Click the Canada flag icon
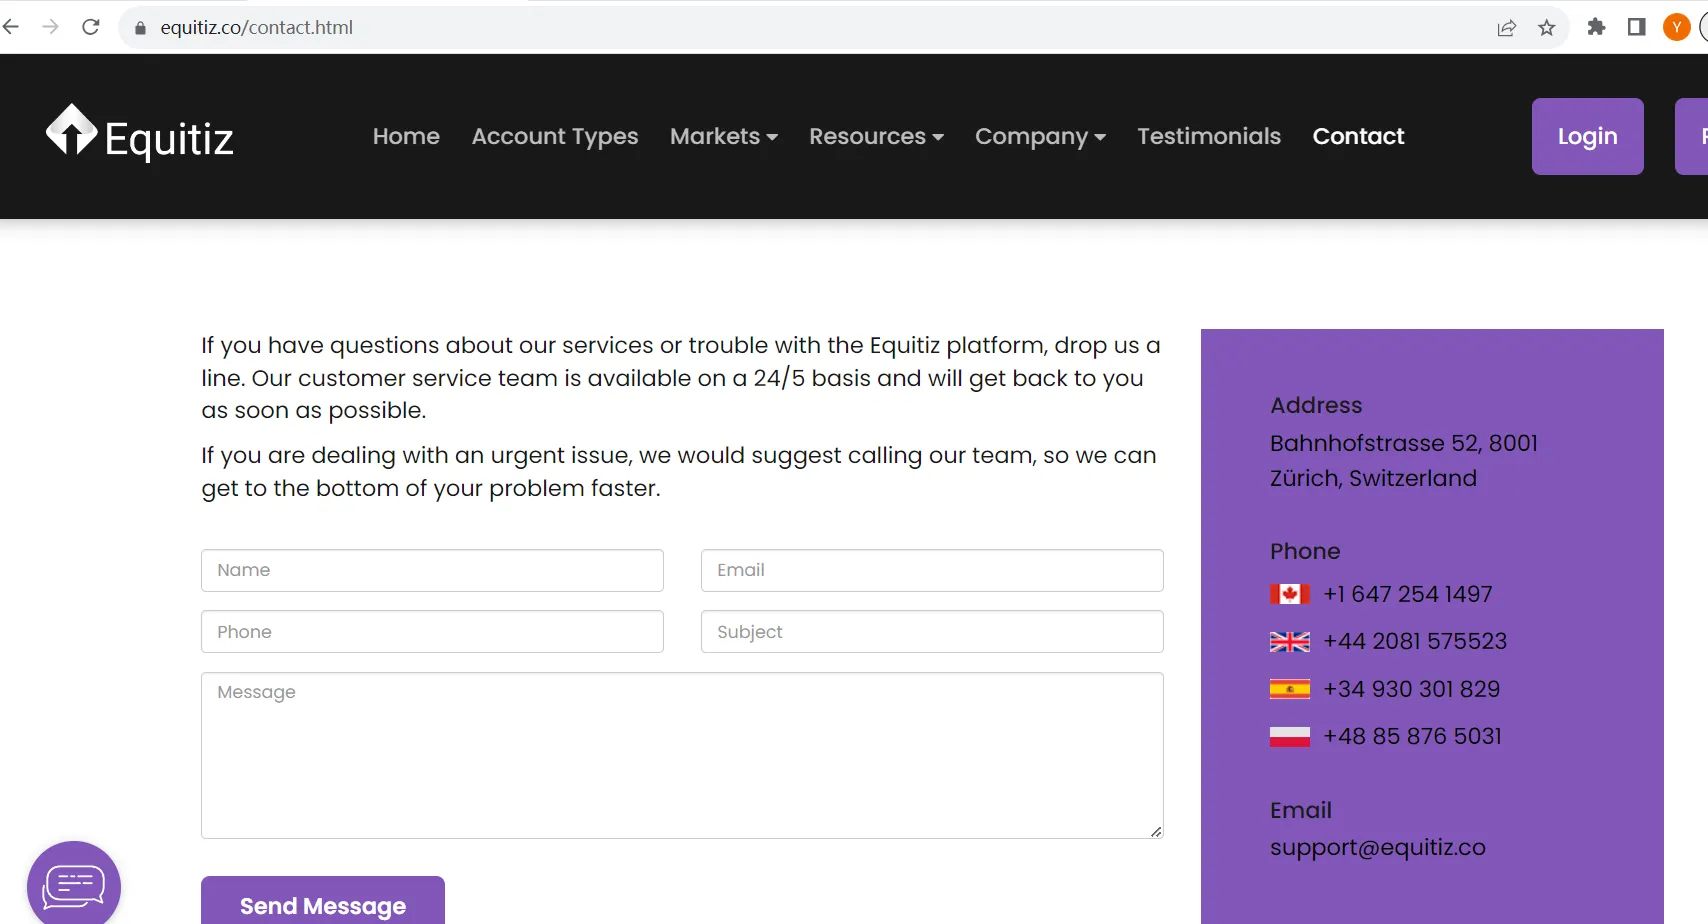 [x=1290, y=594]
